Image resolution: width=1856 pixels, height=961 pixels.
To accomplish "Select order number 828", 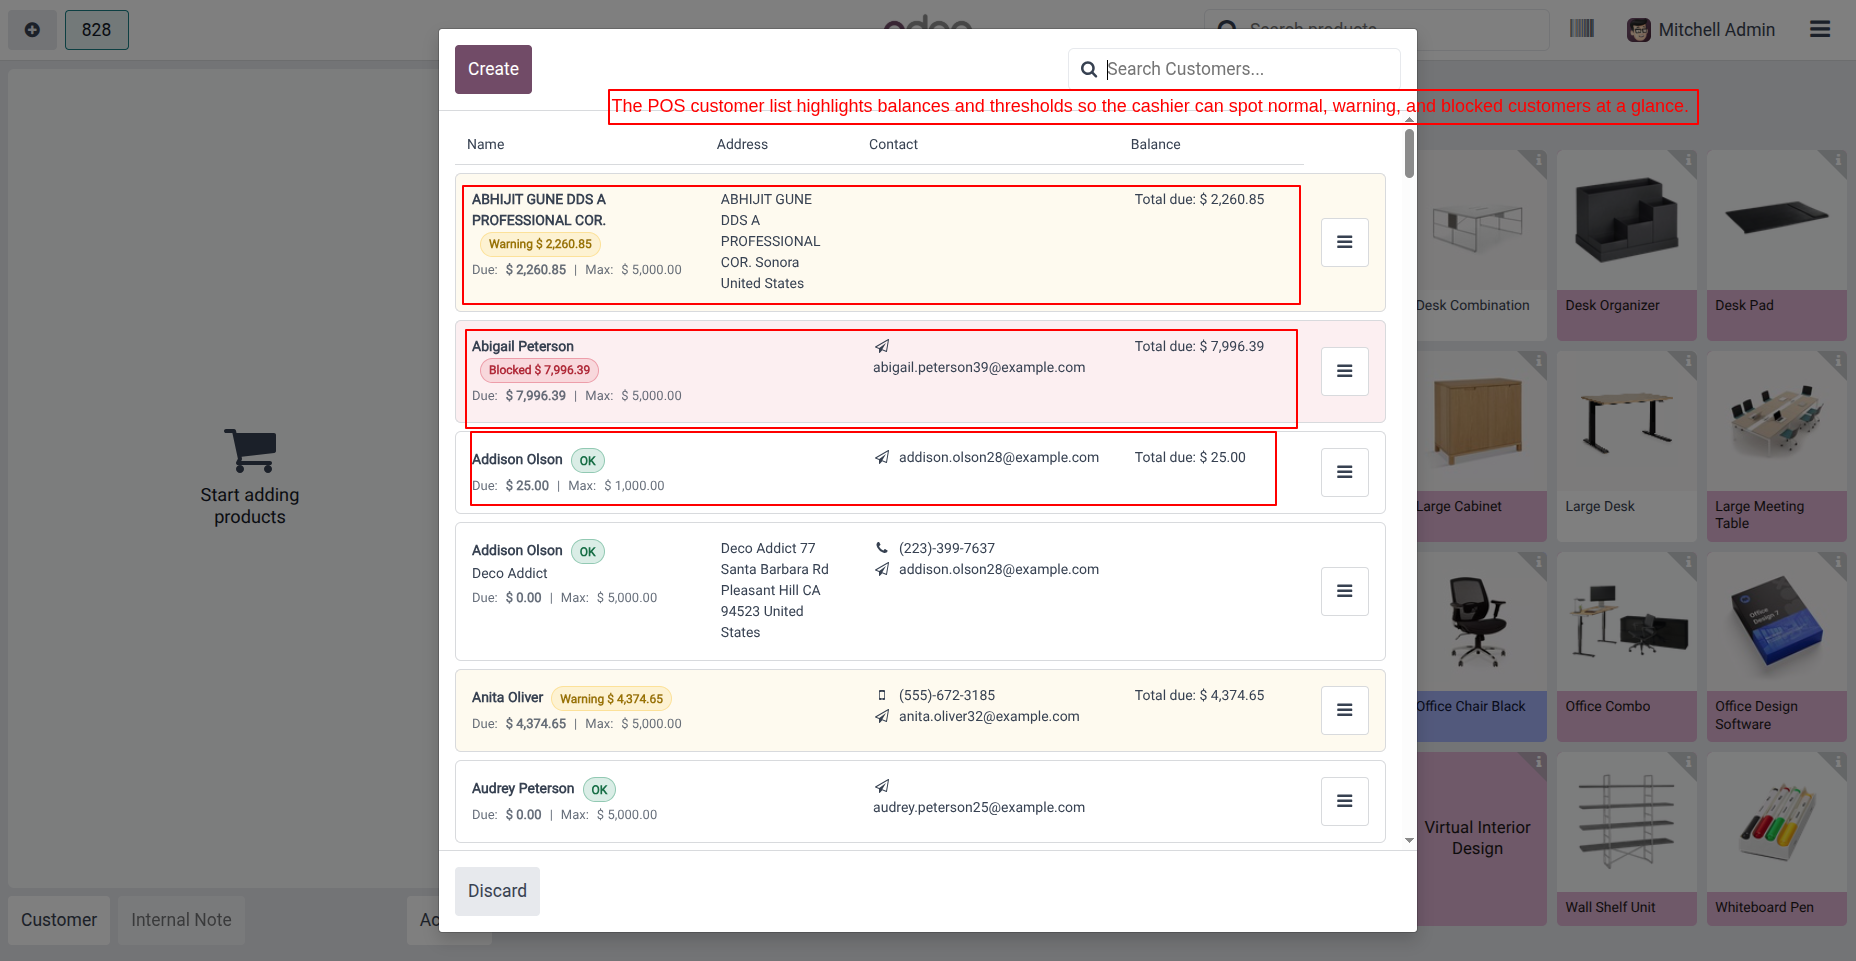I will [97, 30].
